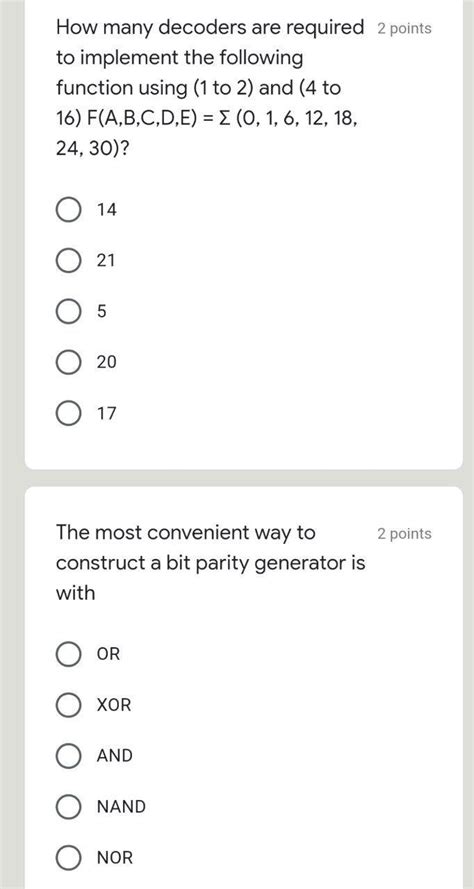This screenshot has width=474, height=889.
Task: Mark the AND radio circle
Action: tap(68, 756)
